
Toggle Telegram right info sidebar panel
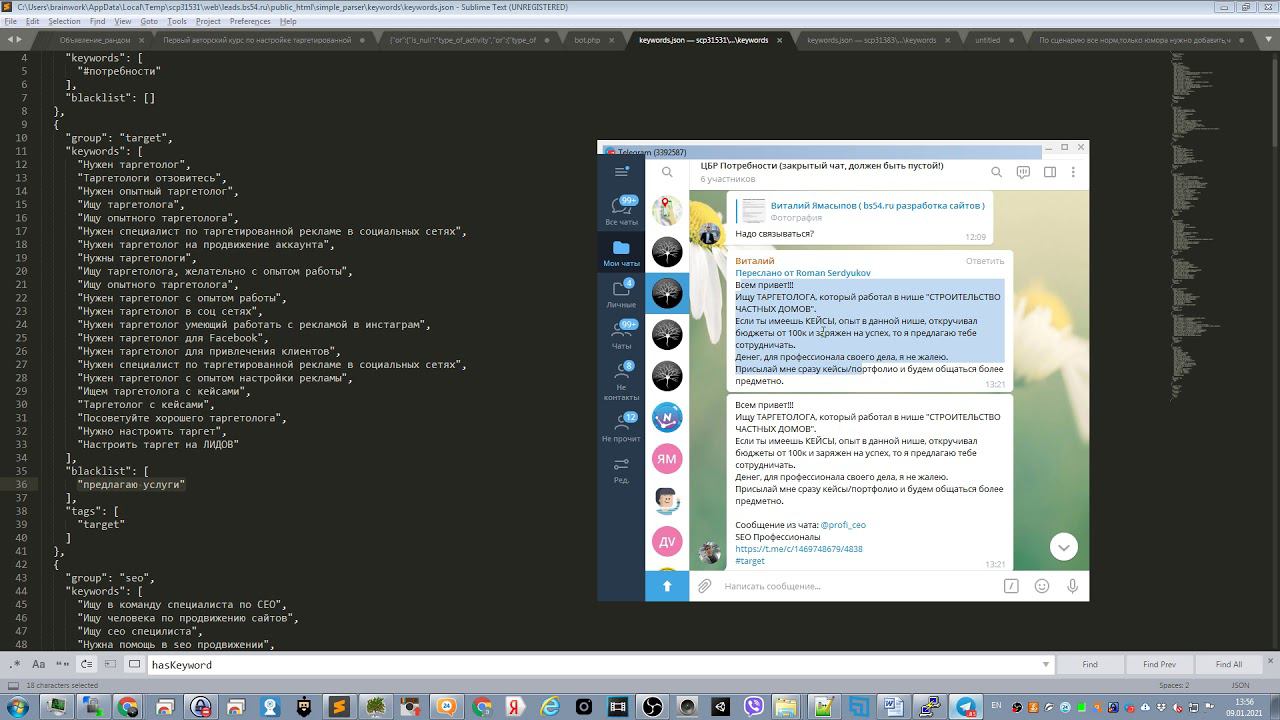pos(1050,172)
